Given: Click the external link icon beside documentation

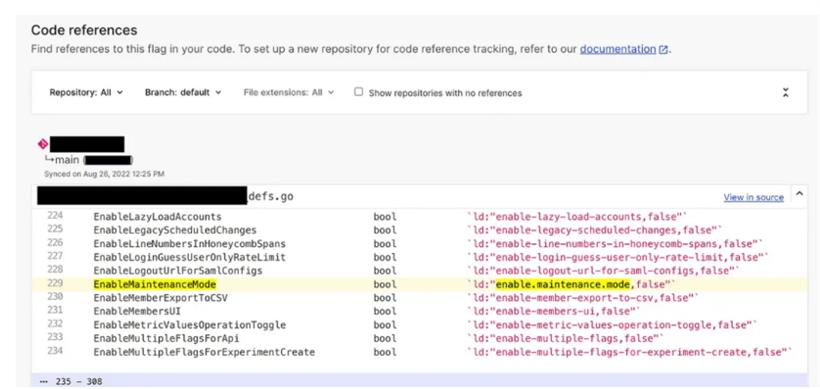Looking at the screenshot, I should 663,50.
